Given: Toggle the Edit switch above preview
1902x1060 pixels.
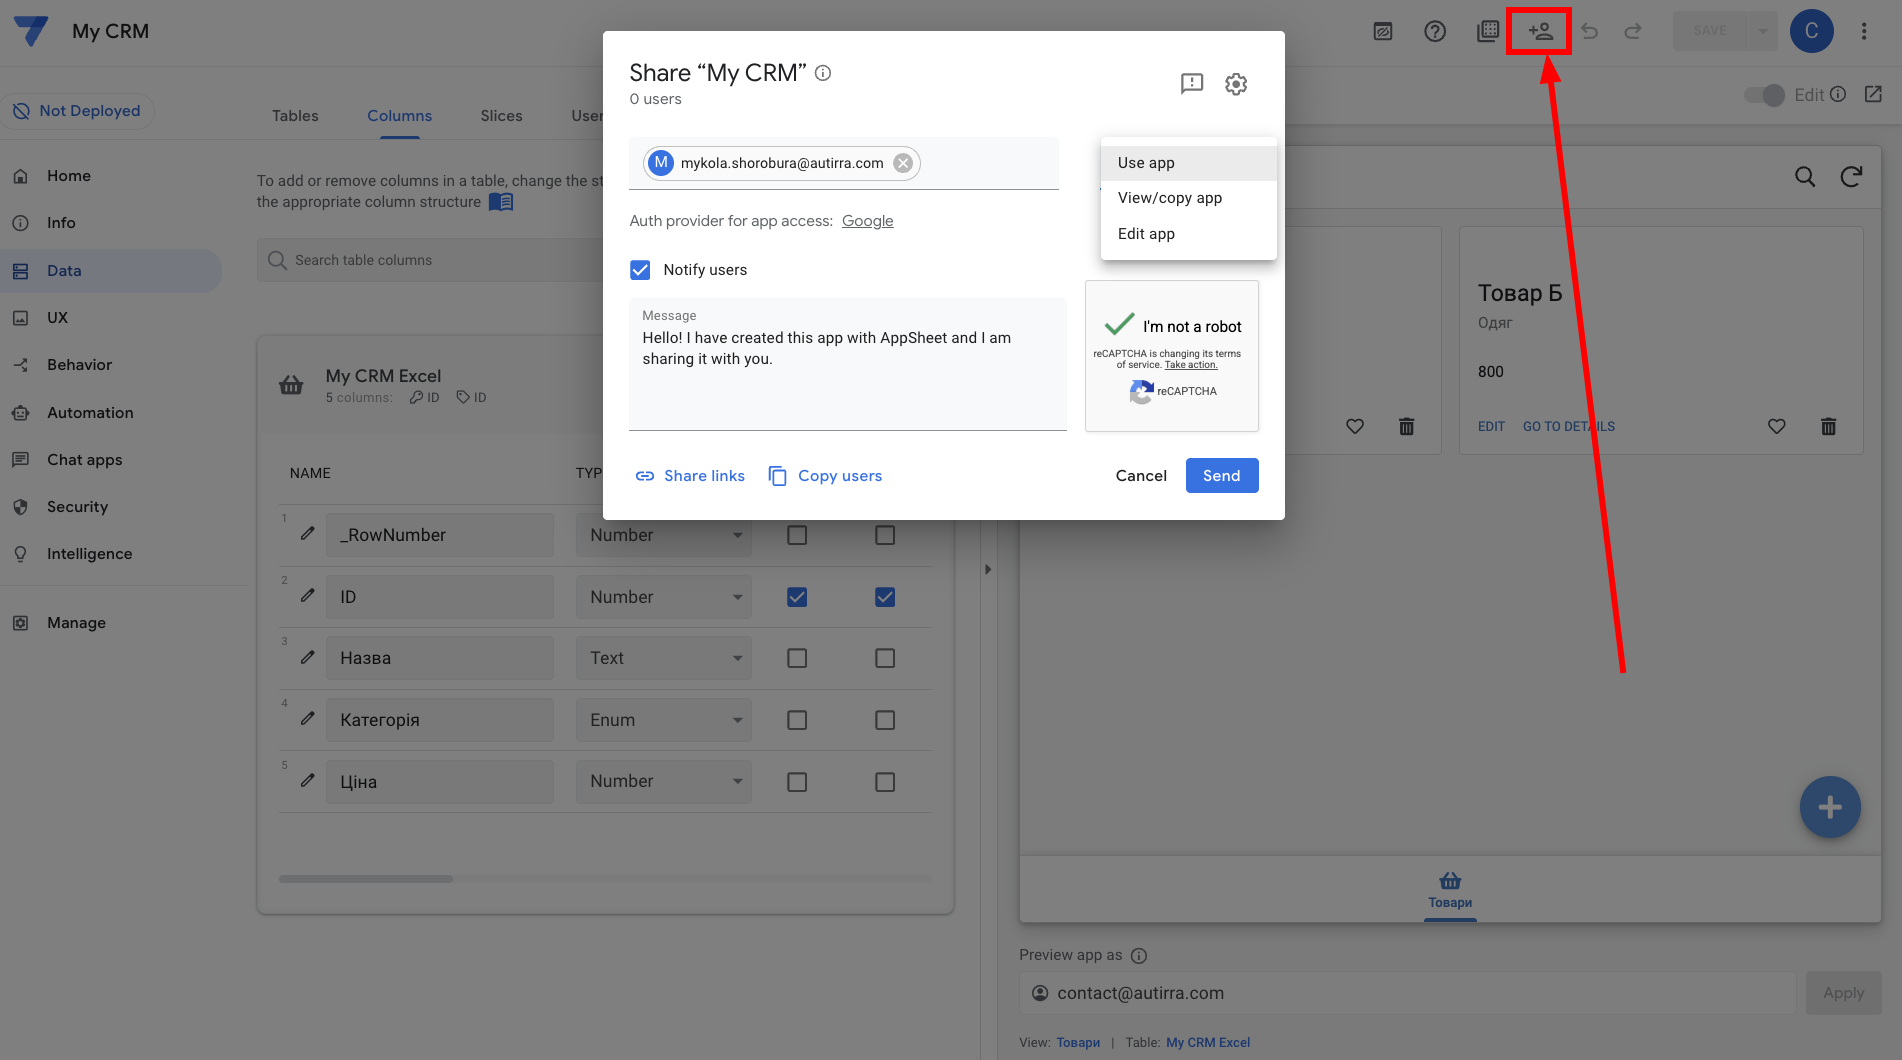Looking at the screenshot, I should [x=1764, y=95].
